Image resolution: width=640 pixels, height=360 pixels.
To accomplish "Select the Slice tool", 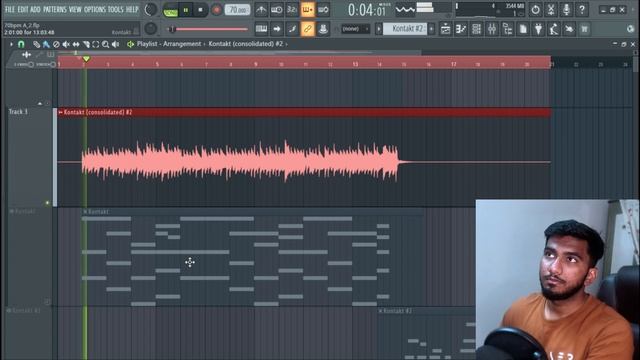I will [x=86, y=44].
